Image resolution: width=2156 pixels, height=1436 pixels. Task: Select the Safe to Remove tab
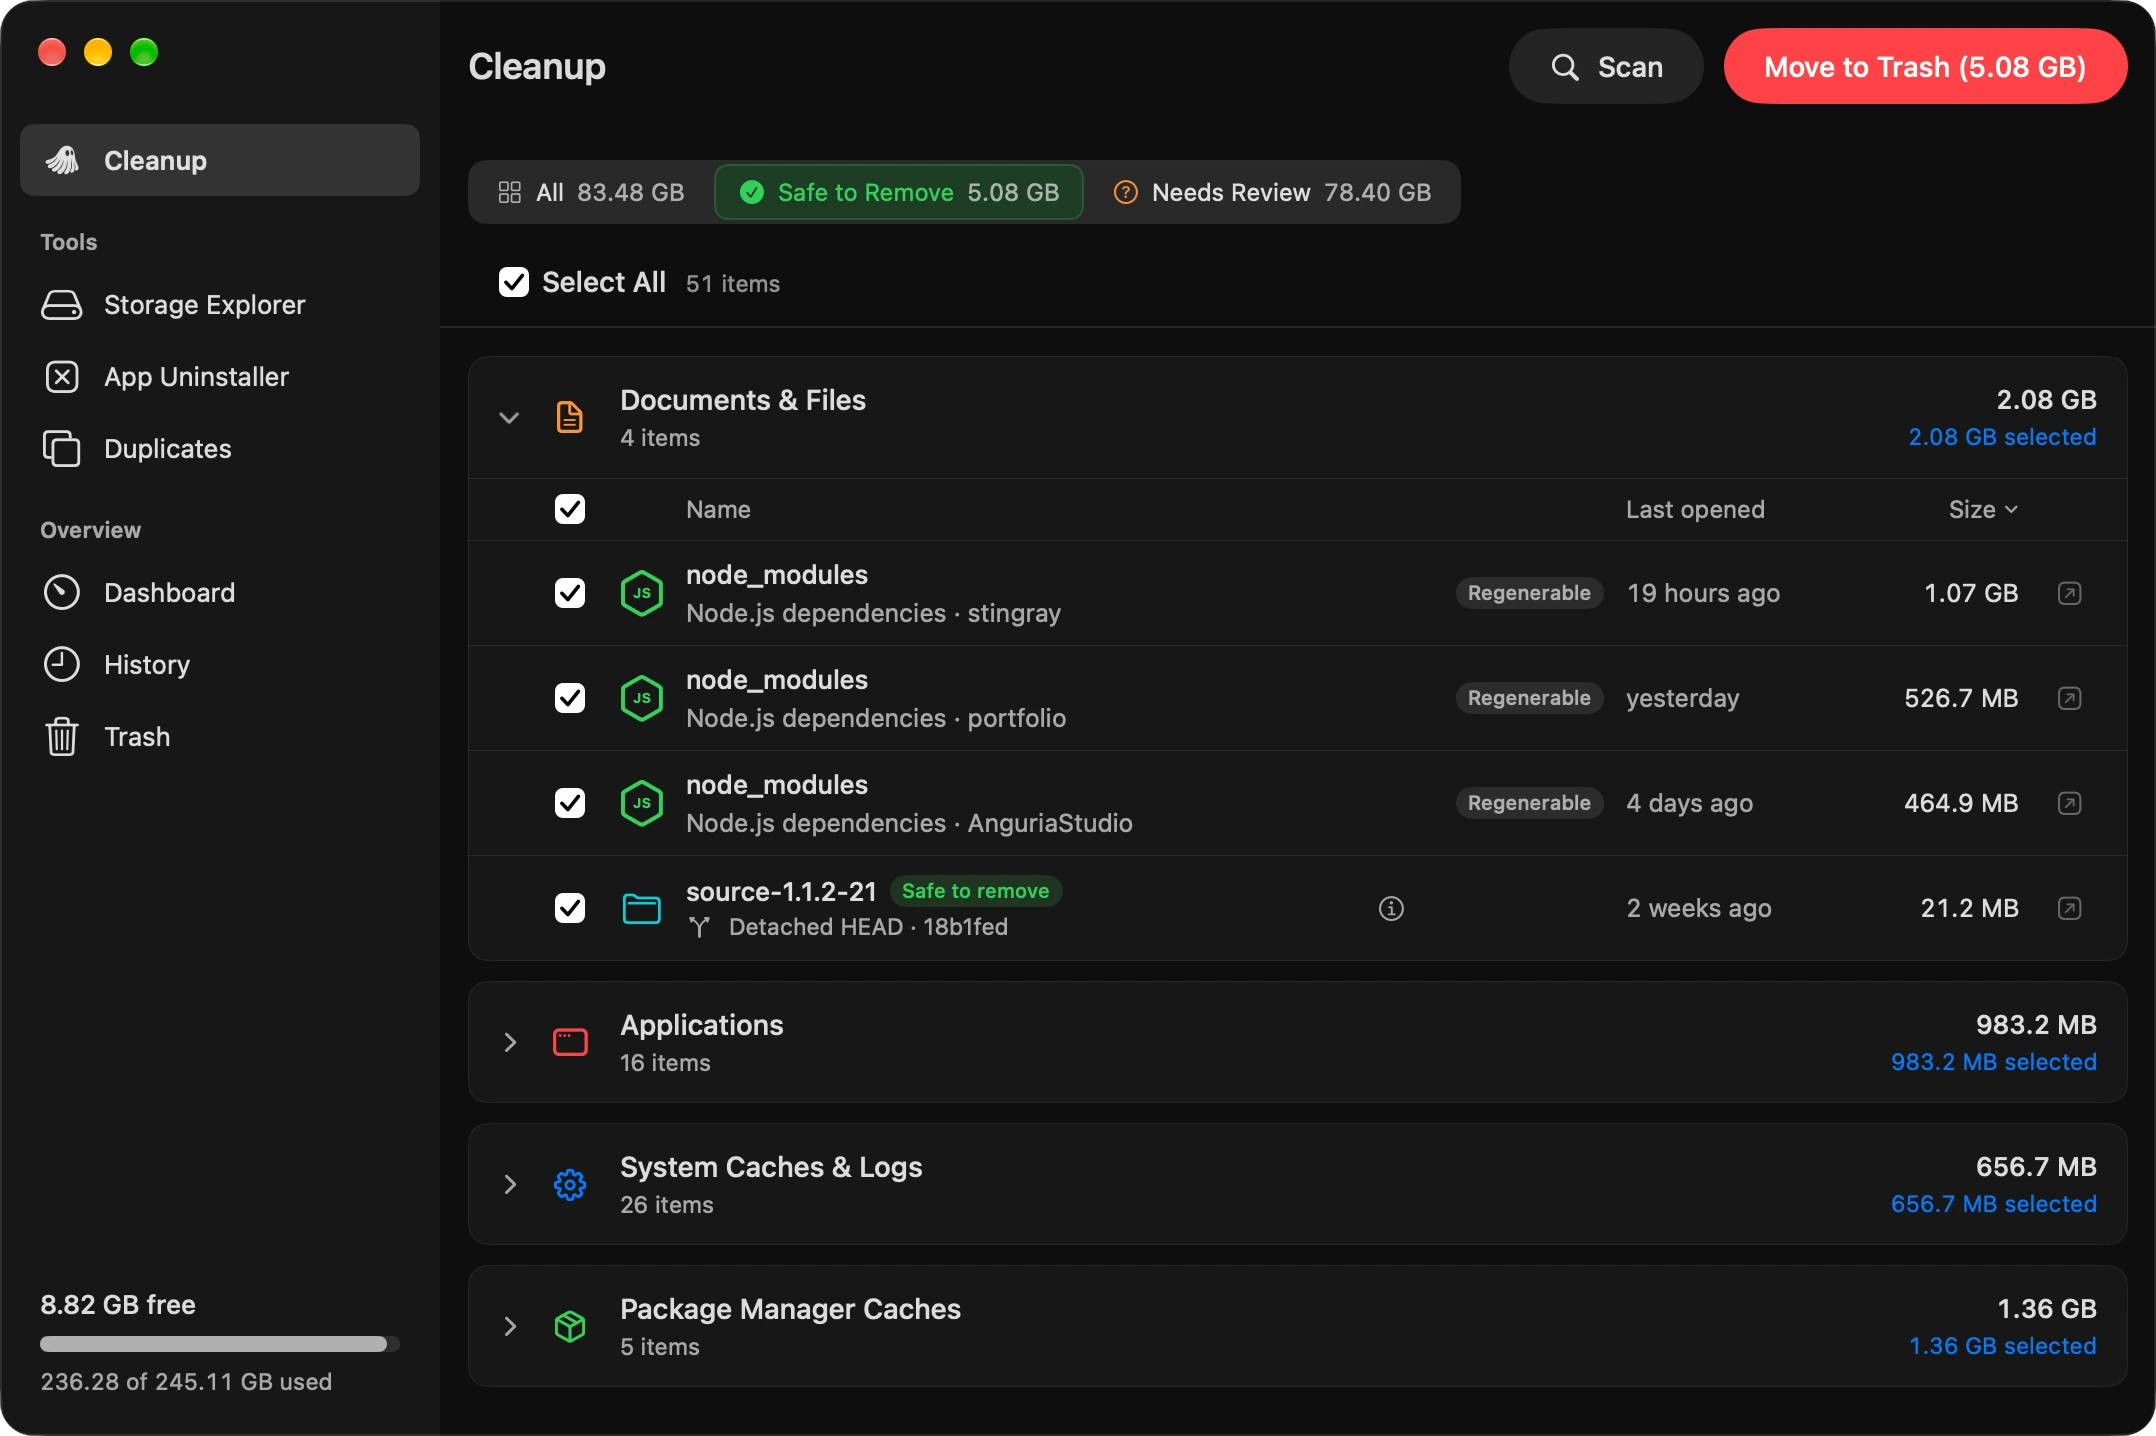[x=899, y=192]
